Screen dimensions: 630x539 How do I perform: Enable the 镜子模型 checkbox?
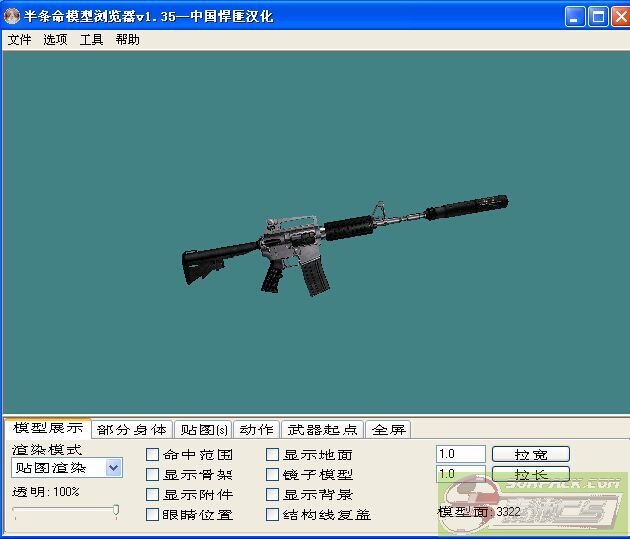pos(273,475)
